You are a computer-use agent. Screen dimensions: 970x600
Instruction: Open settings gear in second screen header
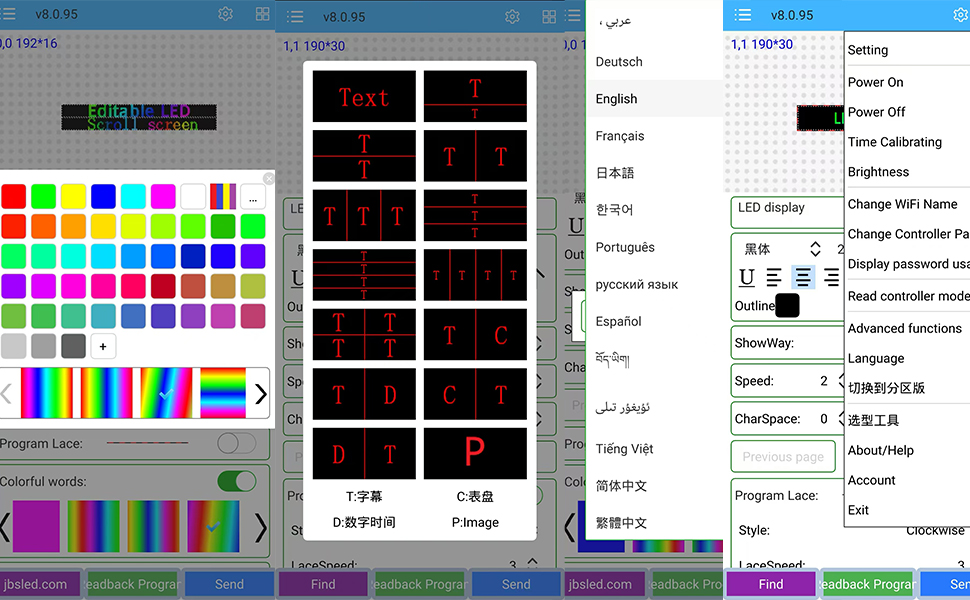click(x=512, y=17)
